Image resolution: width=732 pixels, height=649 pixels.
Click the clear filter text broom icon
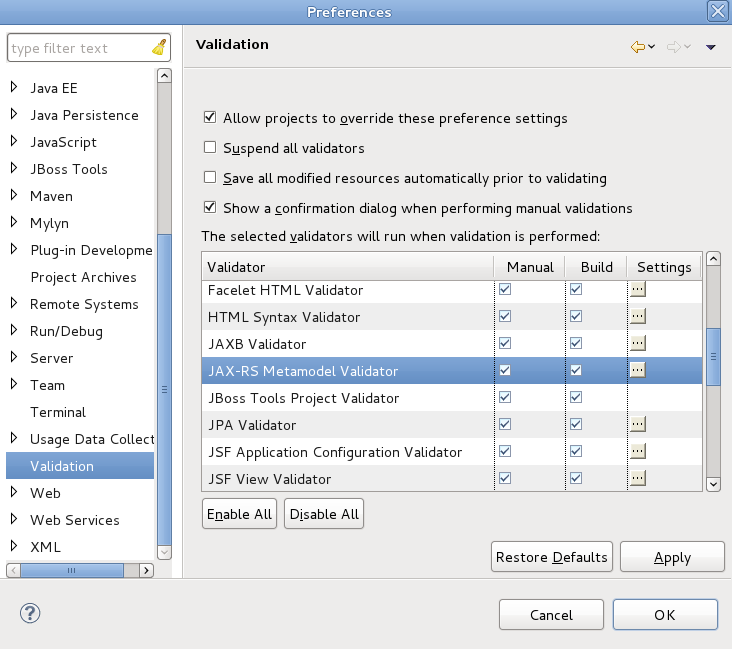159,48
